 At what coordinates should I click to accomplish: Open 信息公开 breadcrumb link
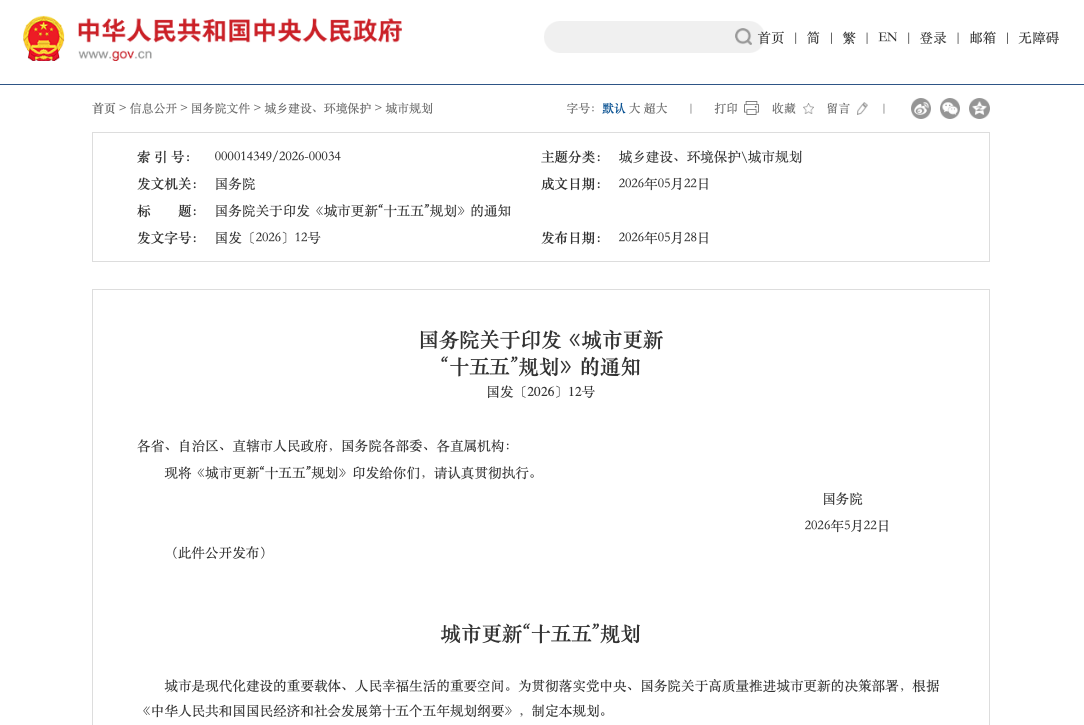[153, 109]
